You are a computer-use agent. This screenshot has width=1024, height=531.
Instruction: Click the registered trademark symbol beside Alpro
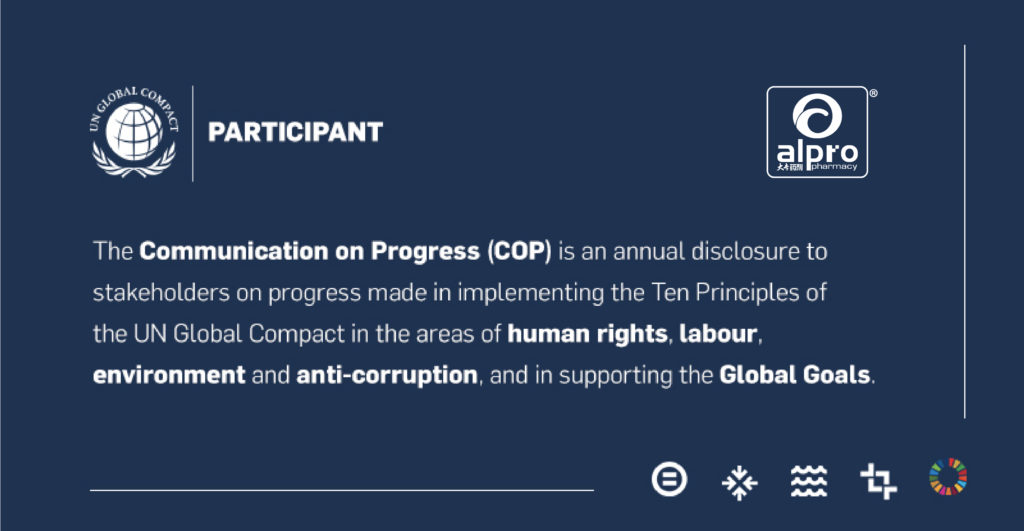coord(874,93)
